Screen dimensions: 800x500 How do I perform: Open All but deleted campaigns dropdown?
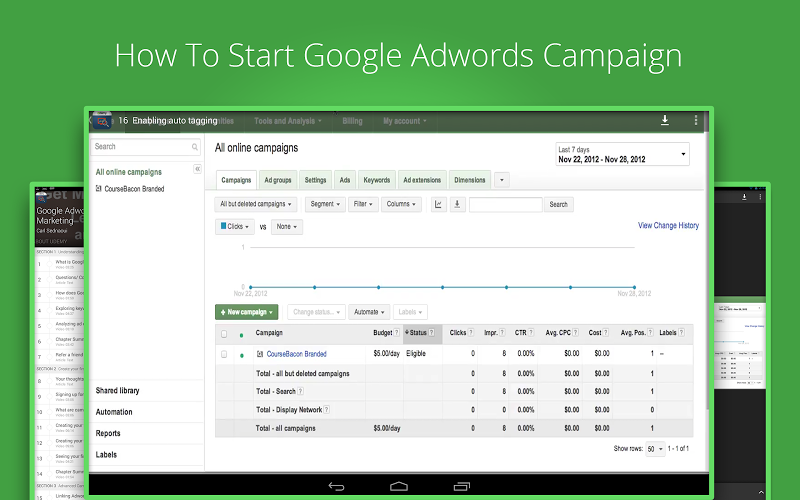tap(255, 204)
